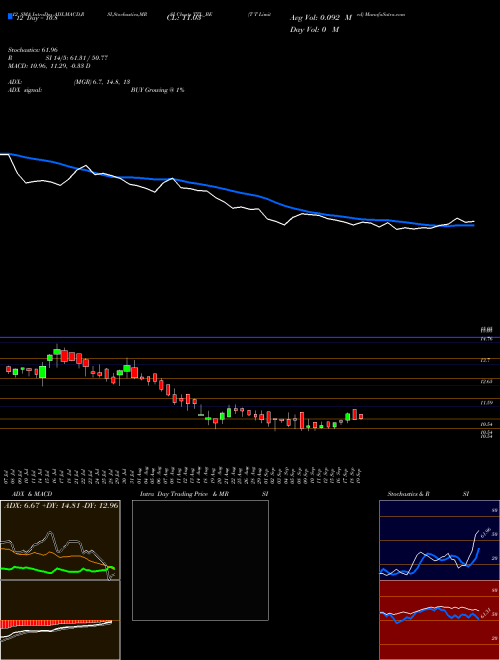The image size is (500, 660).
Task: Click the rotated 61.31 RSI value label
Action: [487, 612]
